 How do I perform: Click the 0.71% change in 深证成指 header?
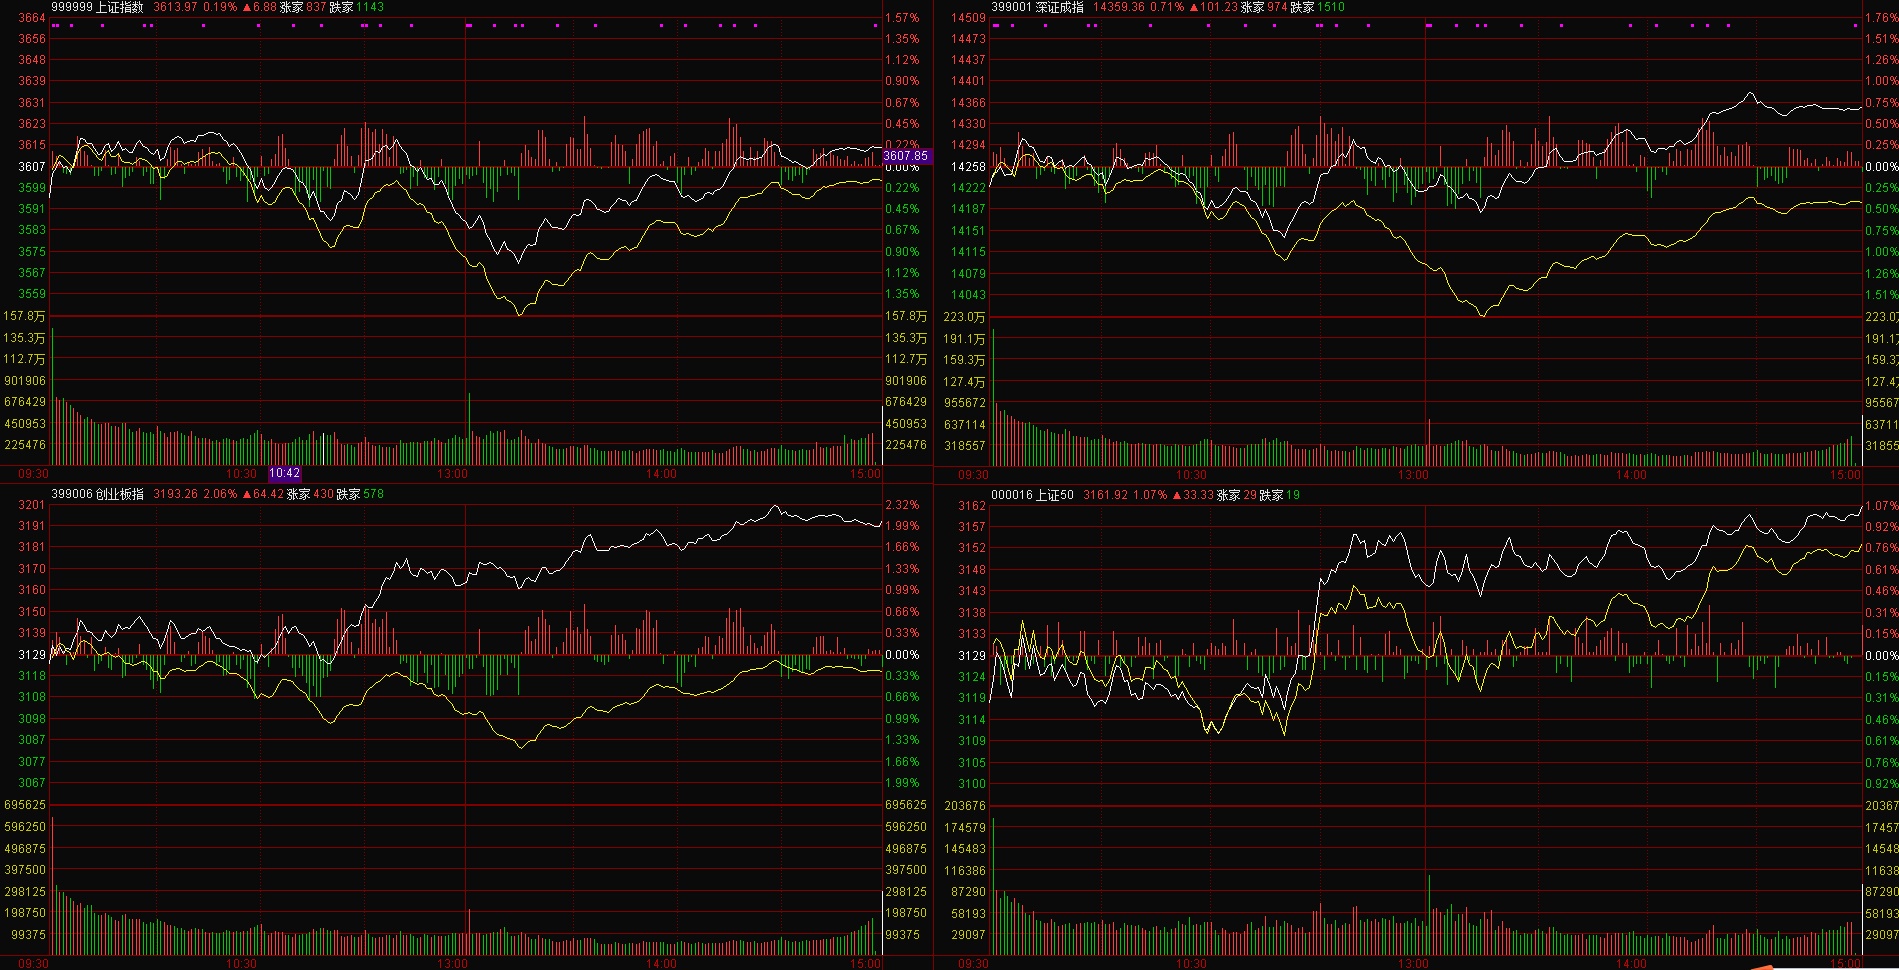(1167, 7)
